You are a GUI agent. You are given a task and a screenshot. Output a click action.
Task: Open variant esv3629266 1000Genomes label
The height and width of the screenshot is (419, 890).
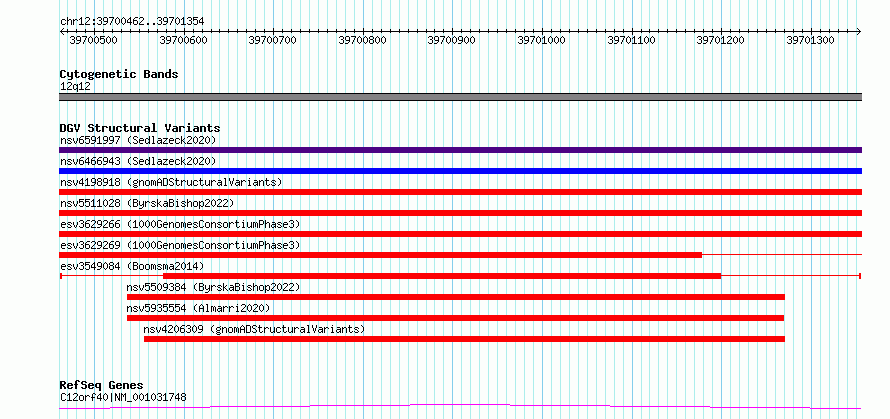[x=180, y=224]
